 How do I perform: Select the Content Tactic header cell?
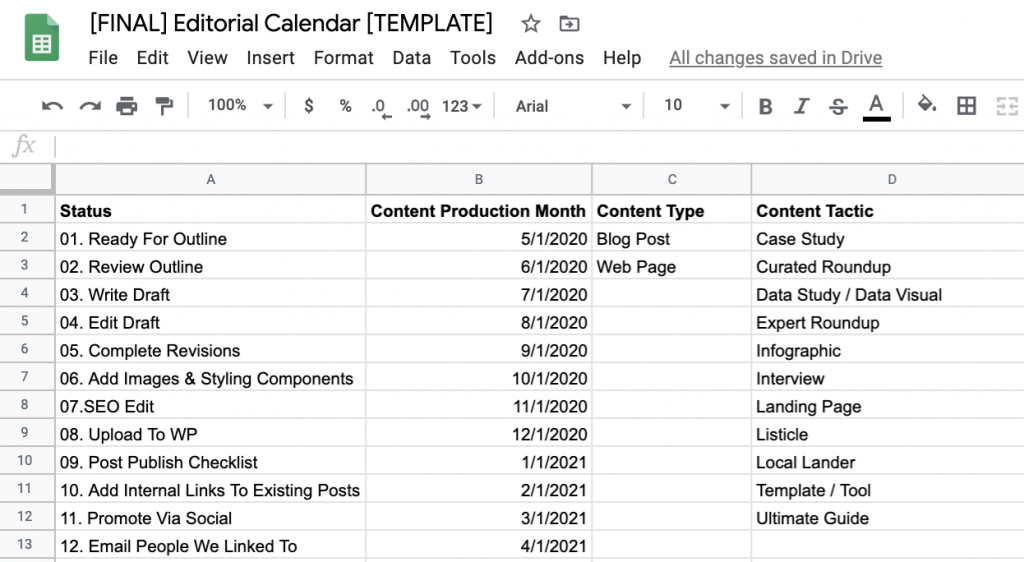point(888,210)
